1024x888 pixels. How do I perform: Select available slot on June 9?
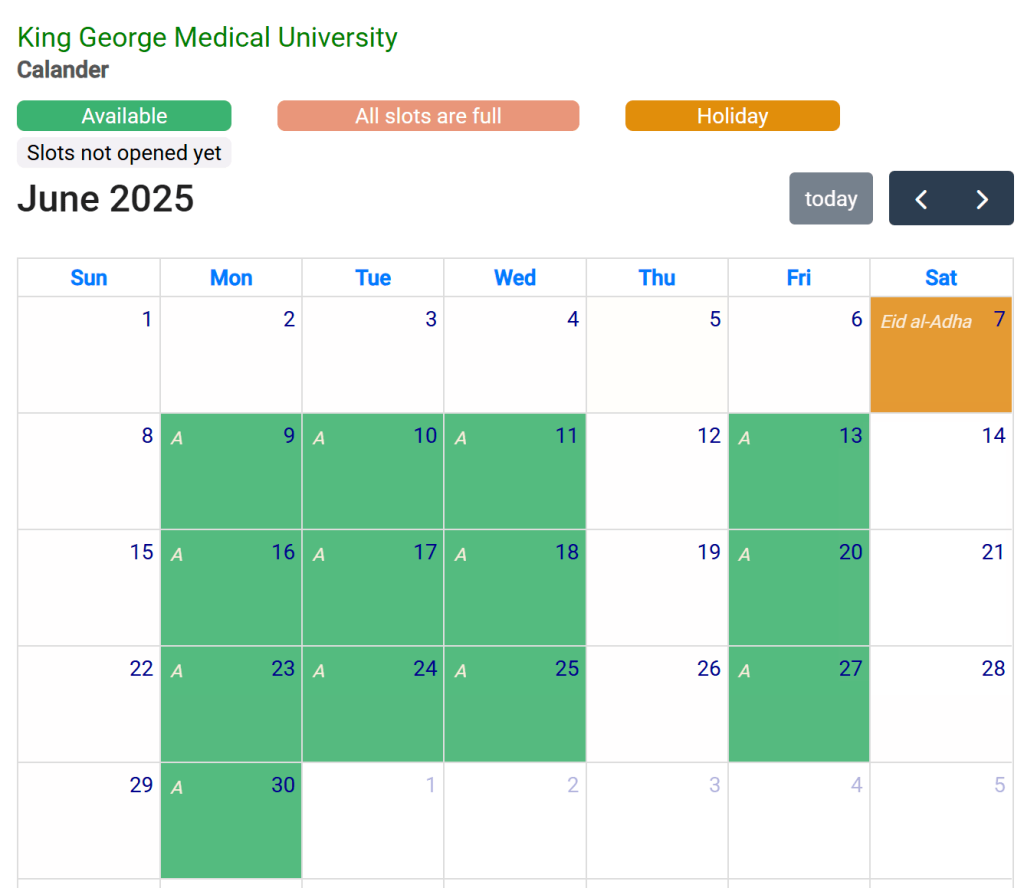pyautogui.click(x=231, y=471)
